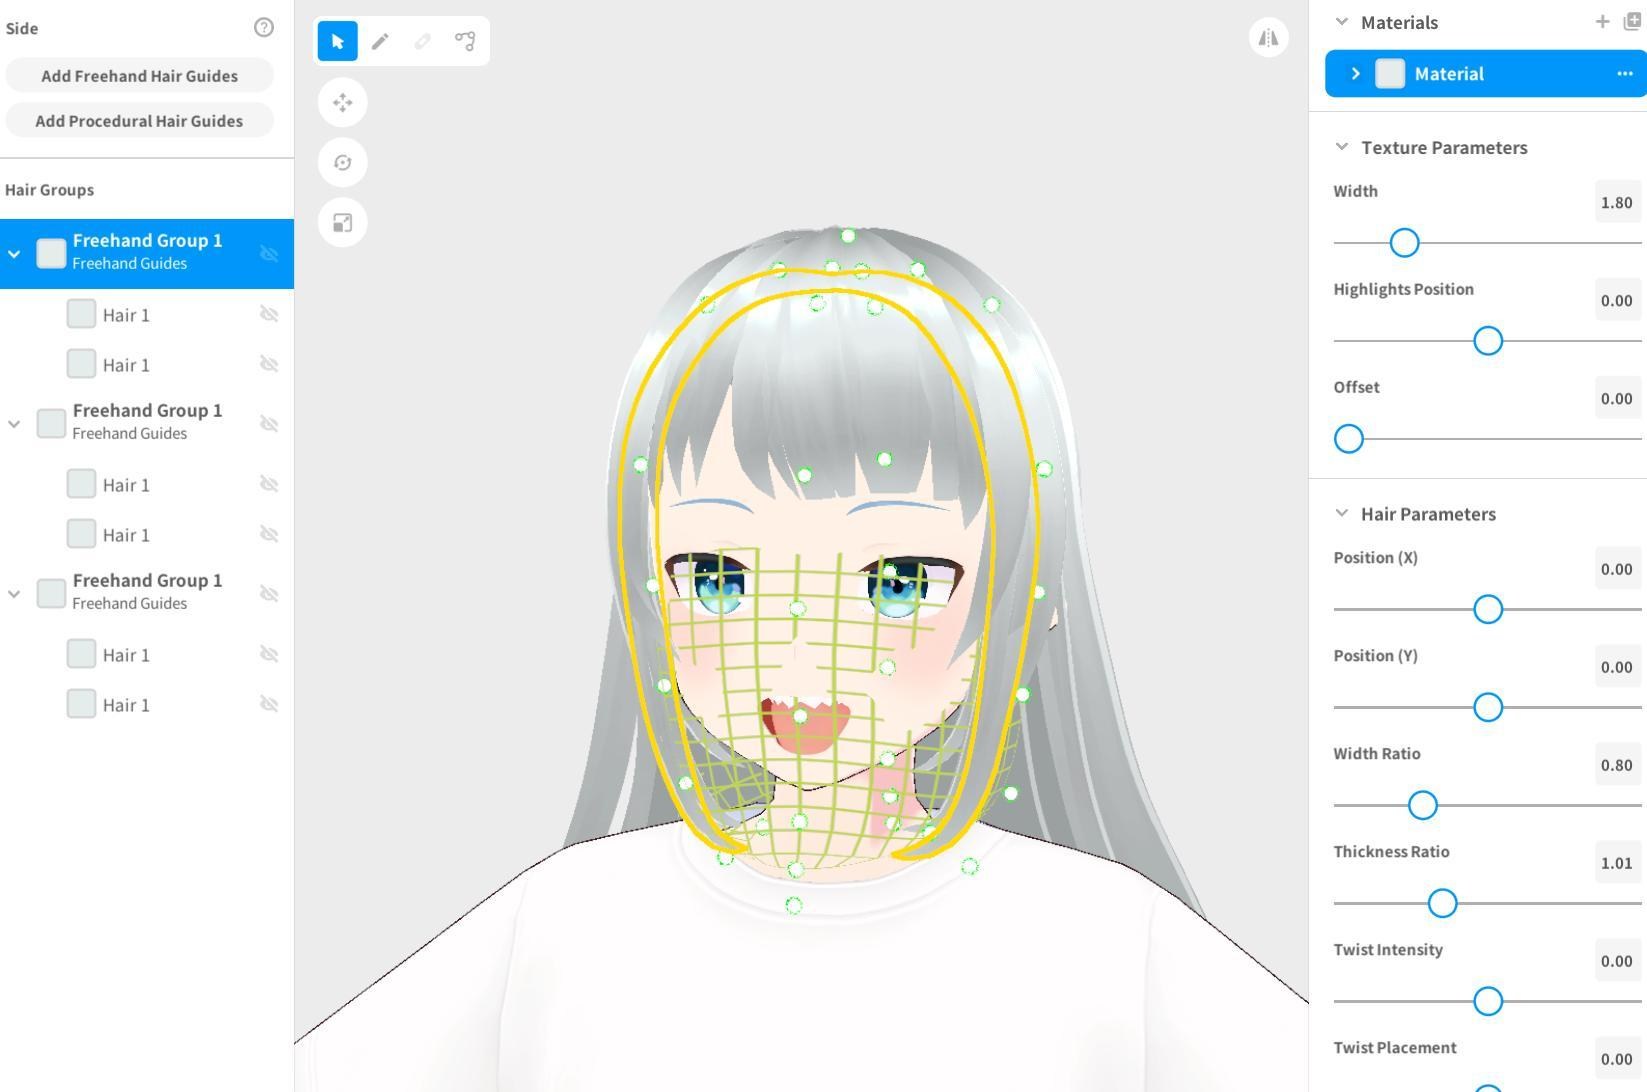
Task: Enable mirror symmetry in the viewport
Action: point(1268,37)
